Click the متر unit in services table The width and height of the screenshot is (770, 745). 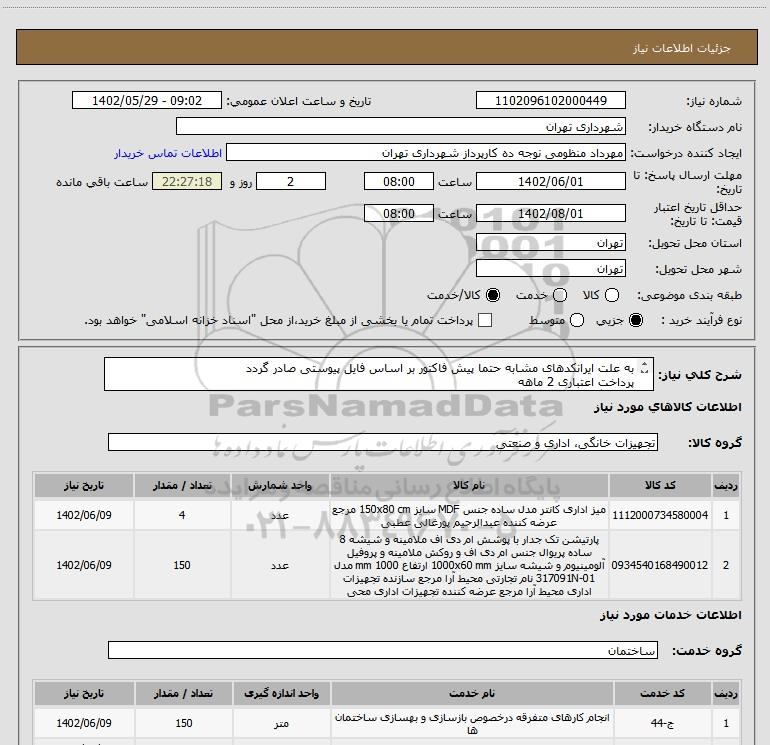tap(282, 723)
